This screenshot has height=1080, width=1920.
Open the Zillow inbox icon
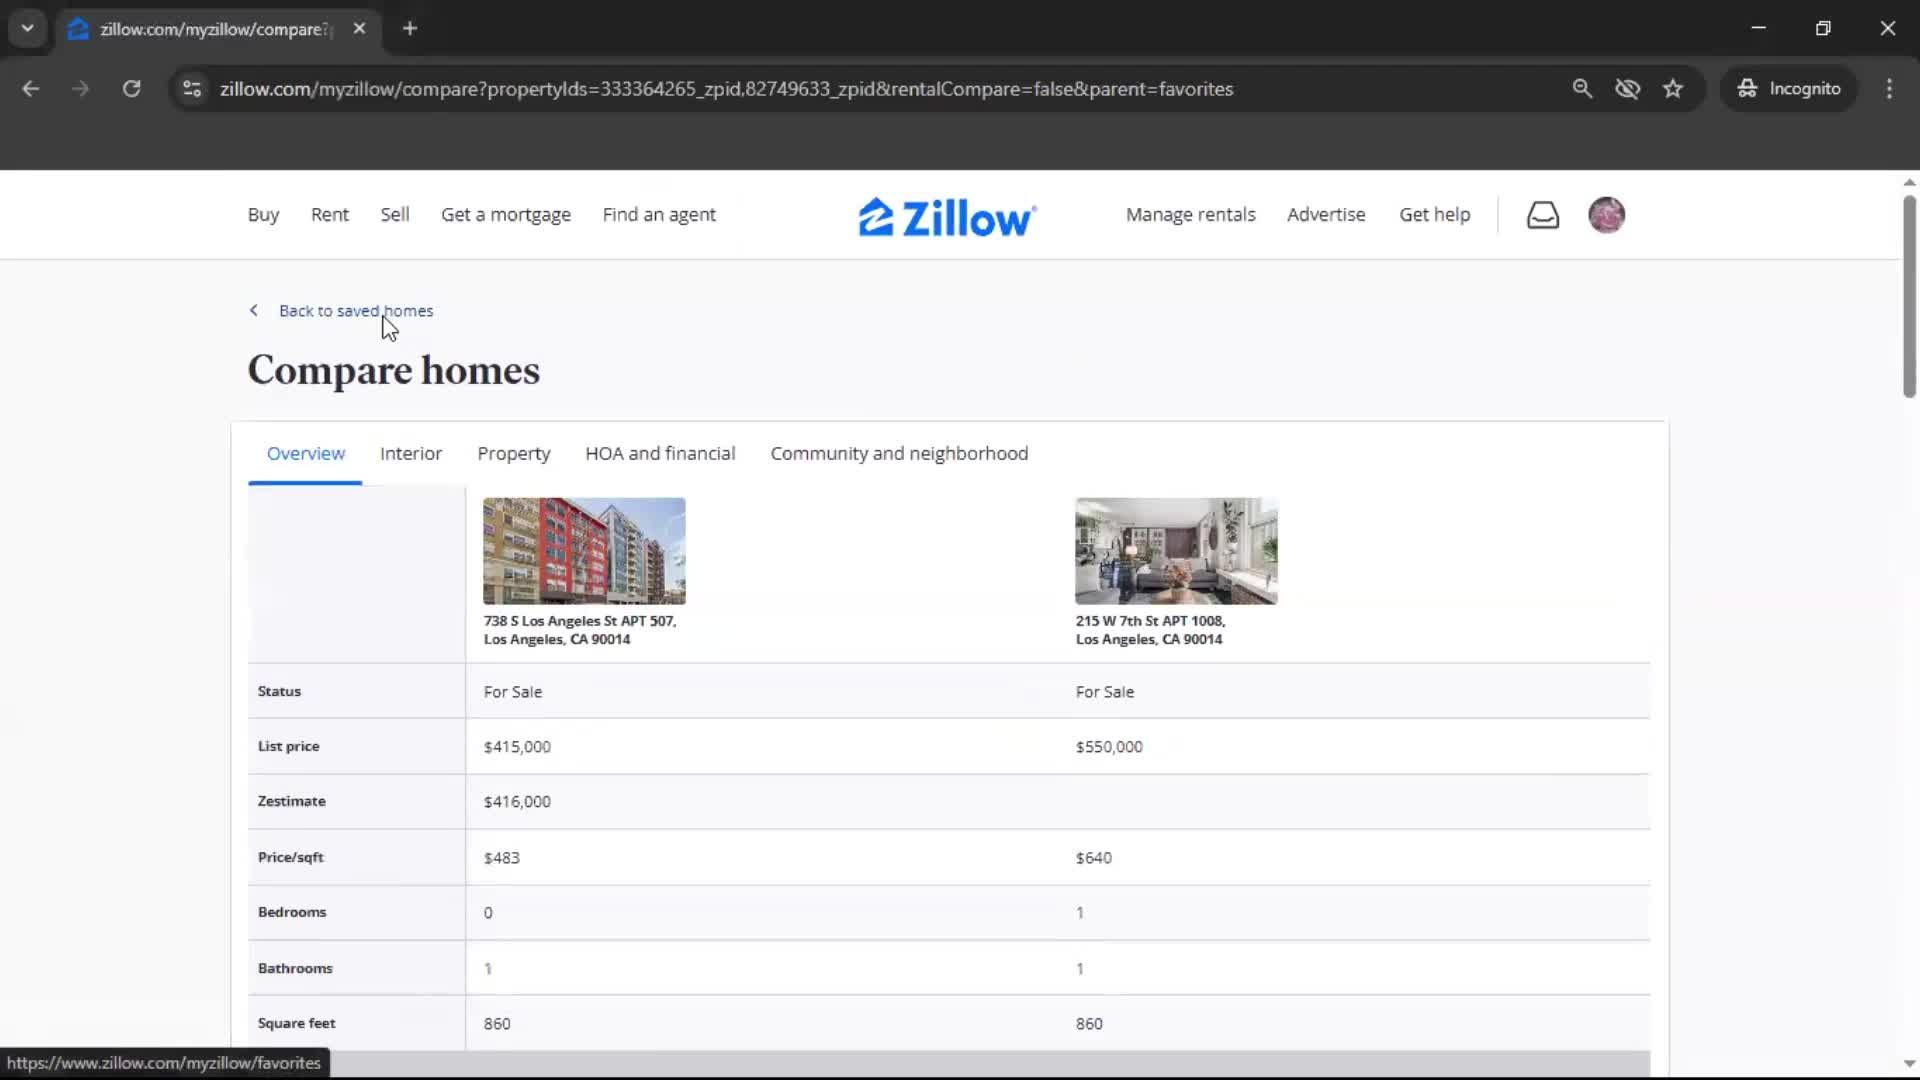[x=1542, y=215]
